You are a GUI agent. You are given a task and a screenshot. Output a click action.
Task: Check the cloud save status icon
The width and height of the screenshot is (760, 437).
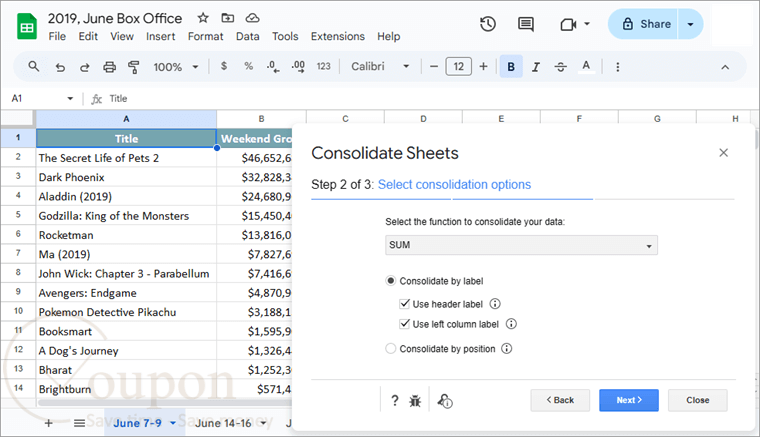(252, 18)
